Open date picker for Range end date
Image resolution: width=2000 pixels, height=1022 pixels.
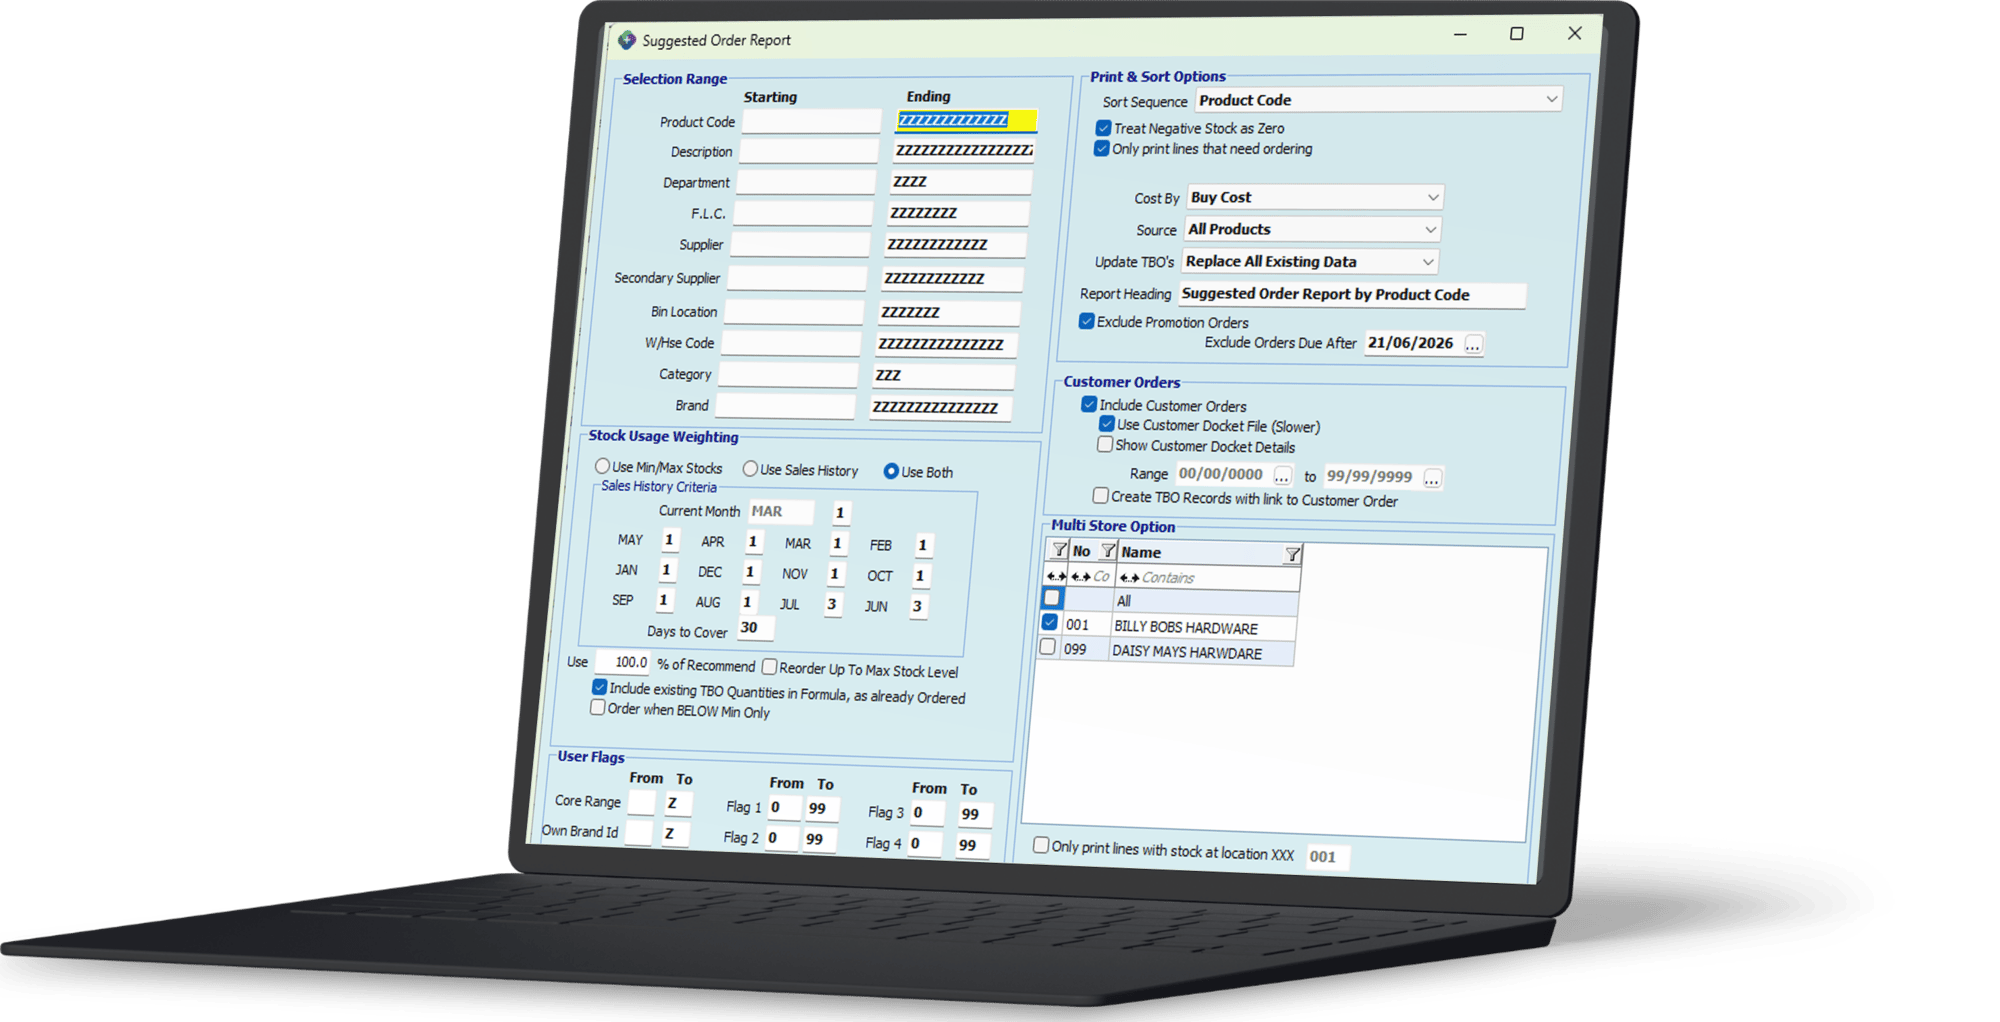pyautogui.click(x=1432, y=479)
